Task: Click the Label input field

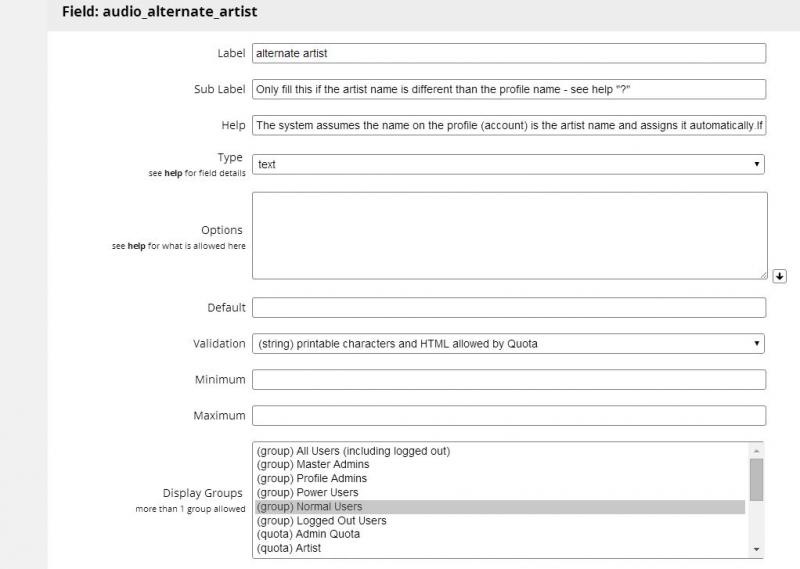Action: [x=508, y=53]
